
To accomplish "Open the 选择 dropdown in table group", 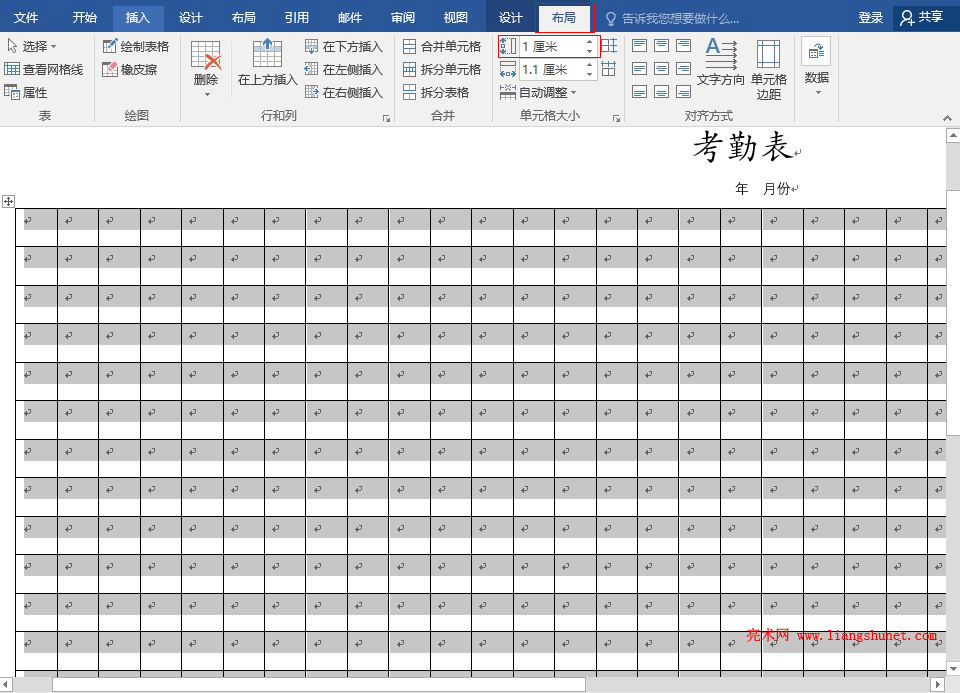I will (32, 46).
